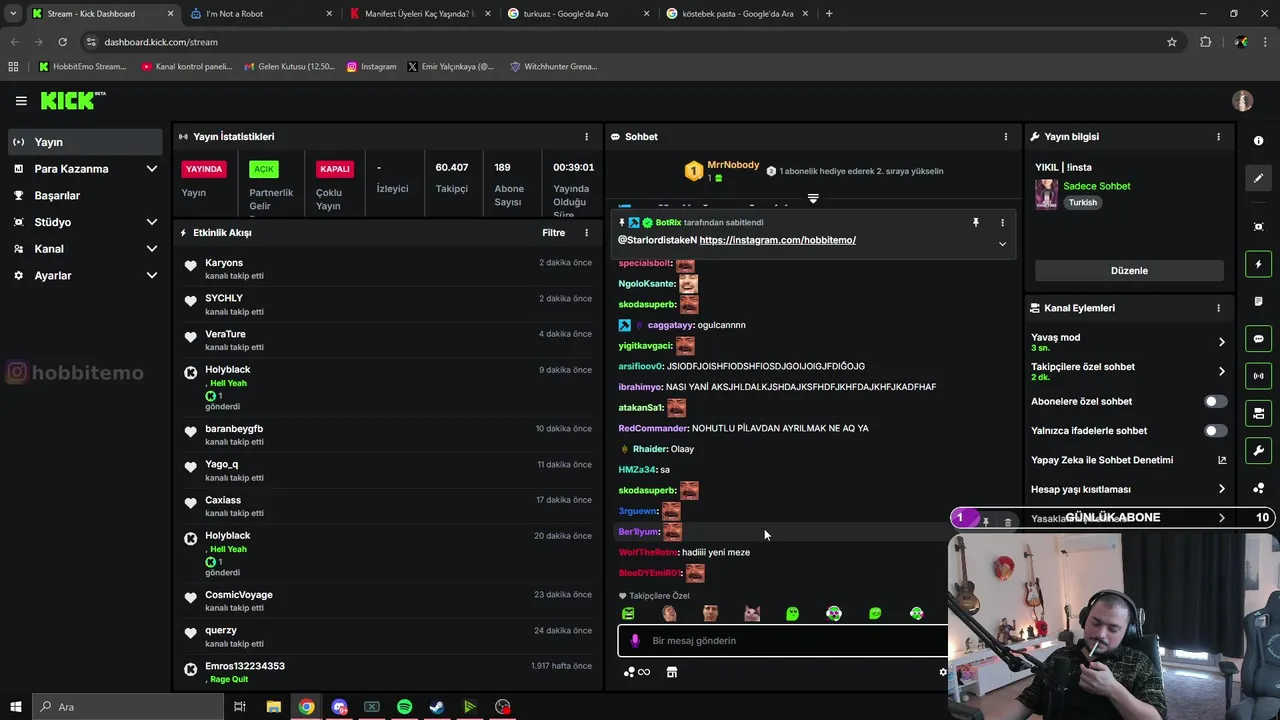Viewport: 1280px width, 720px height.
Task: Select the angry green face emote
Action: point(628,614)
